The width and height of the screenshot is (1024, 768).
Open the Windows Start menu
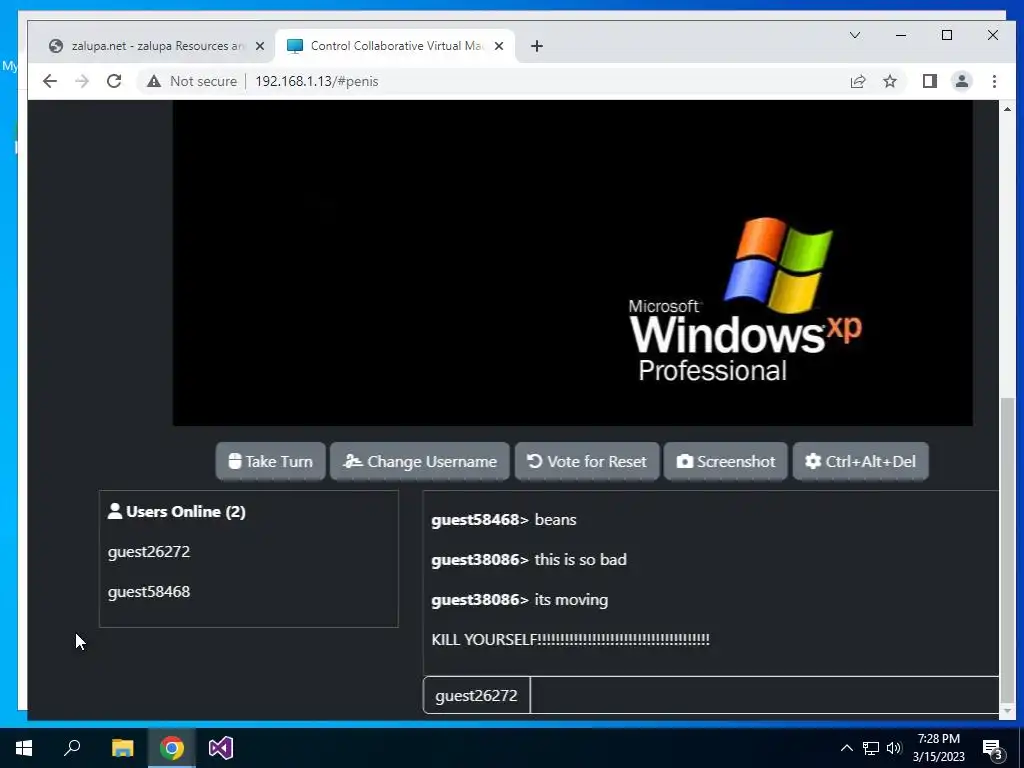[24, 748]
